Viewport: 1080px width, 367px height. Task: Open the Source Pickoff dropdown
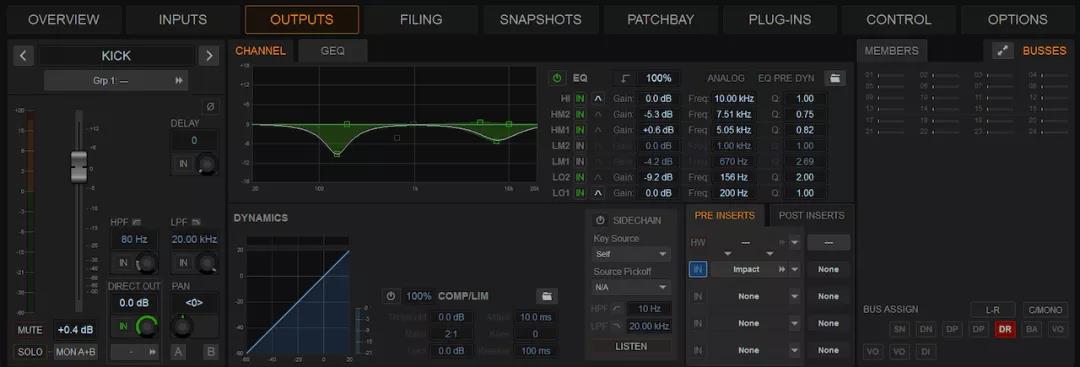tap(631, 287)
